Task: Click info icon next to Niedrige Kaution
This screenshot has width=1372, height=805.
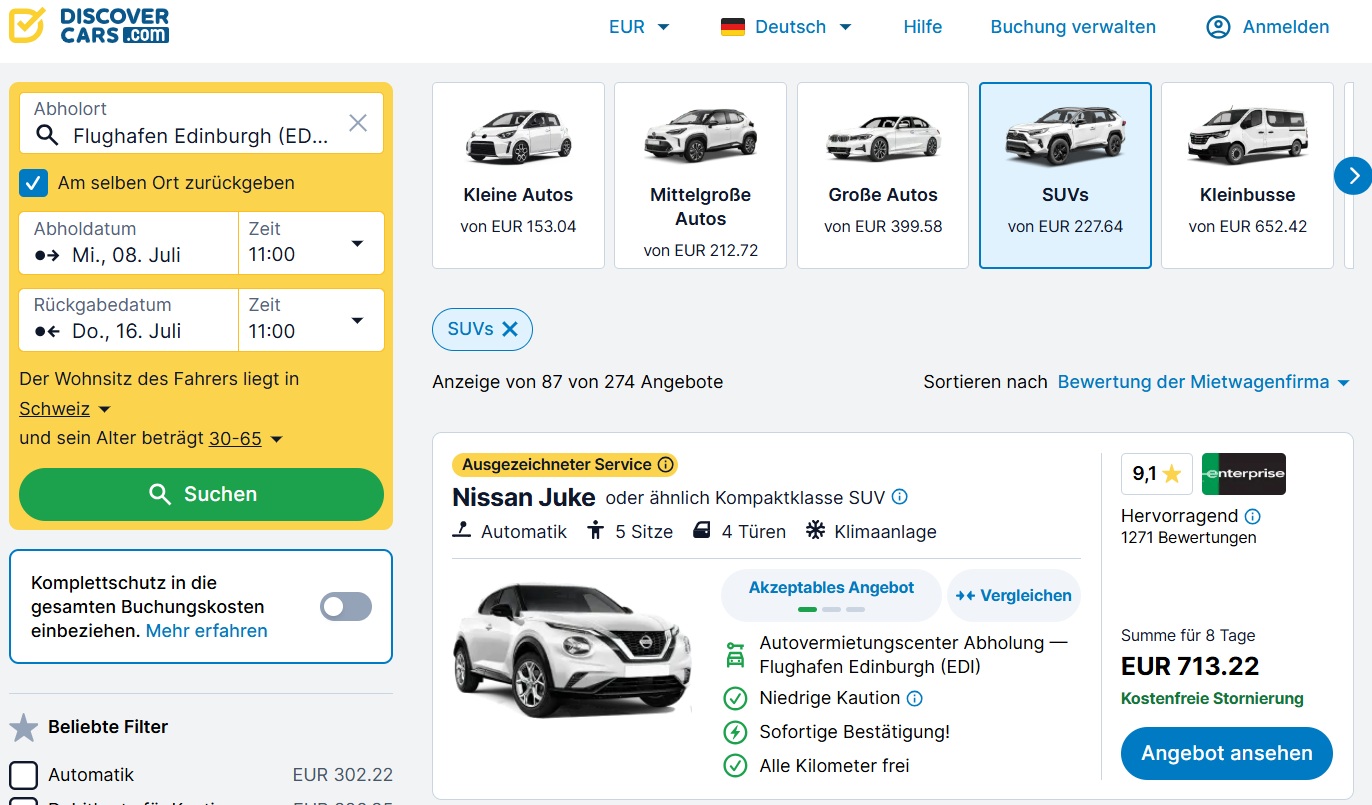Action: [x=914, y=698]
